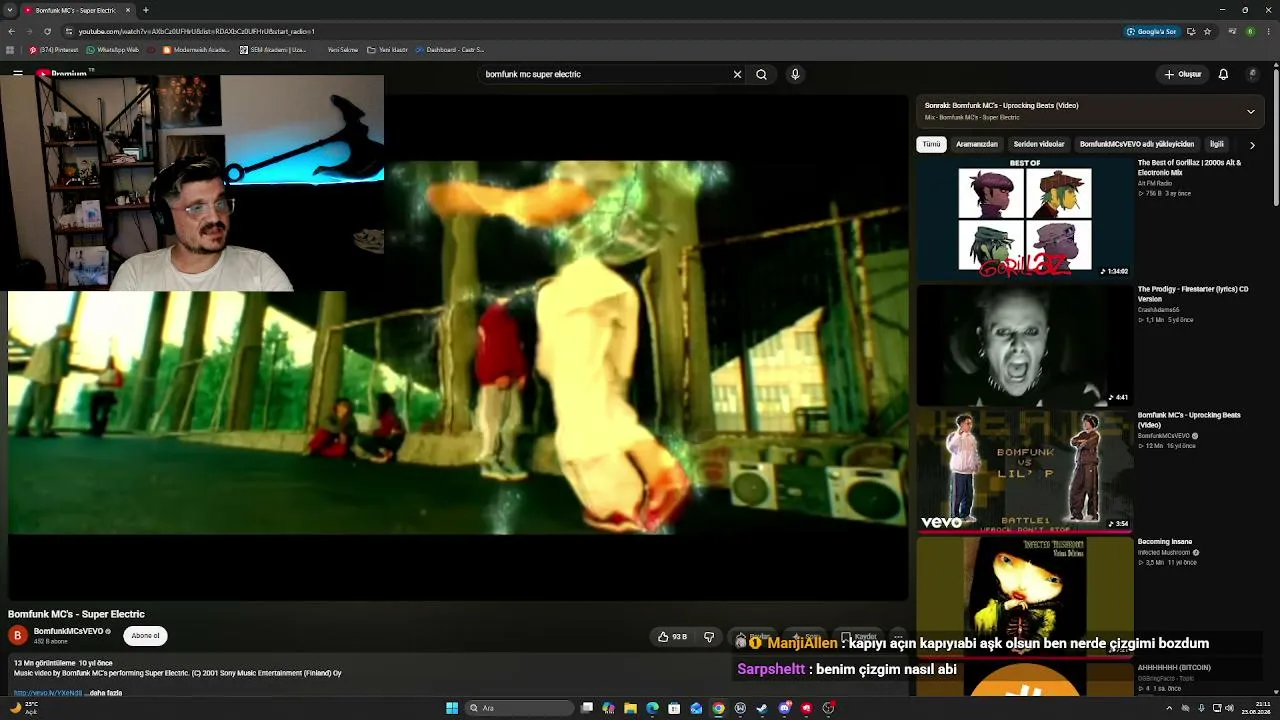This screenshot has width=1280, height=720.
Task: Open the BomfunkMCsVEVO channel name link
Action: pyautogui.click(x=69, y=632)
